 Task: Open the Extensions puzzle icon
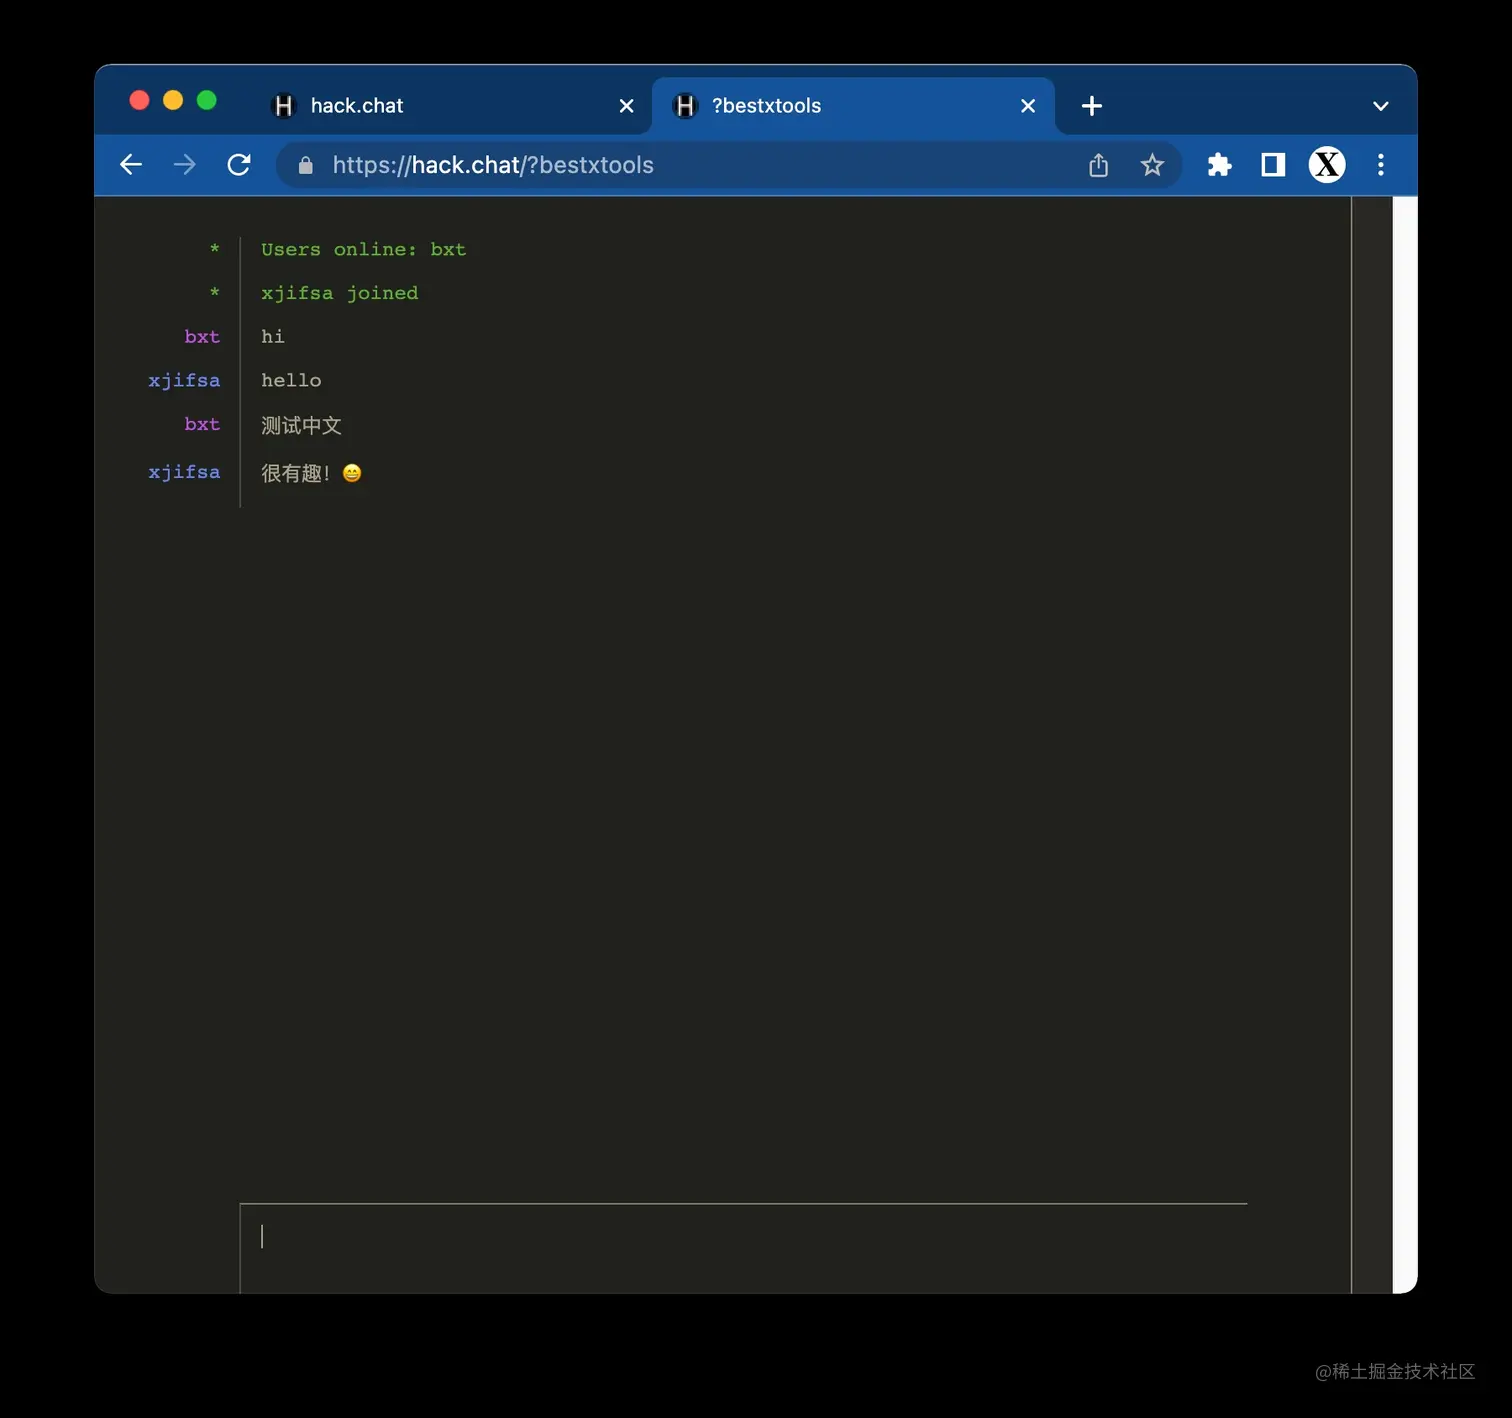[1219, 165]
